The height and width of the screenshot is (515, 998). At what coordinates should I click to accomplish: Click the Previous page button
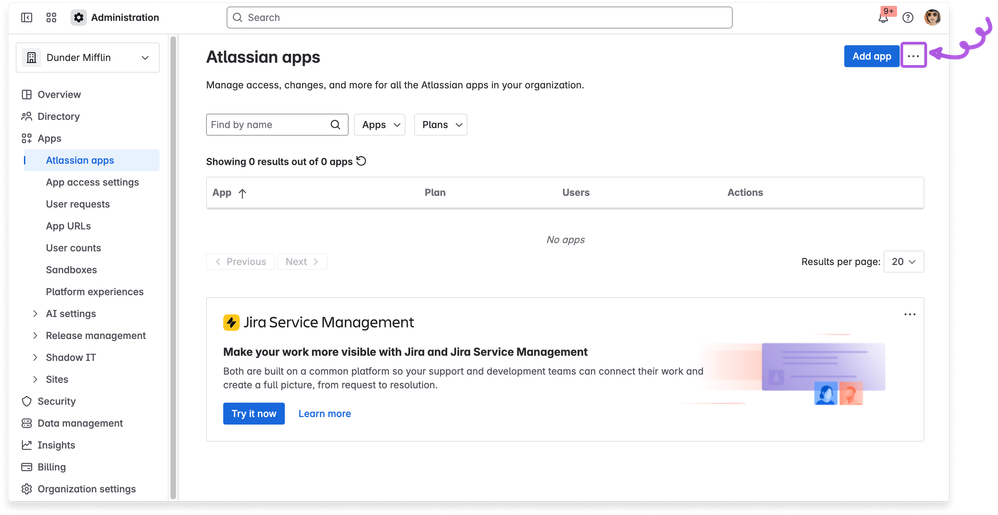coord(241,262)
